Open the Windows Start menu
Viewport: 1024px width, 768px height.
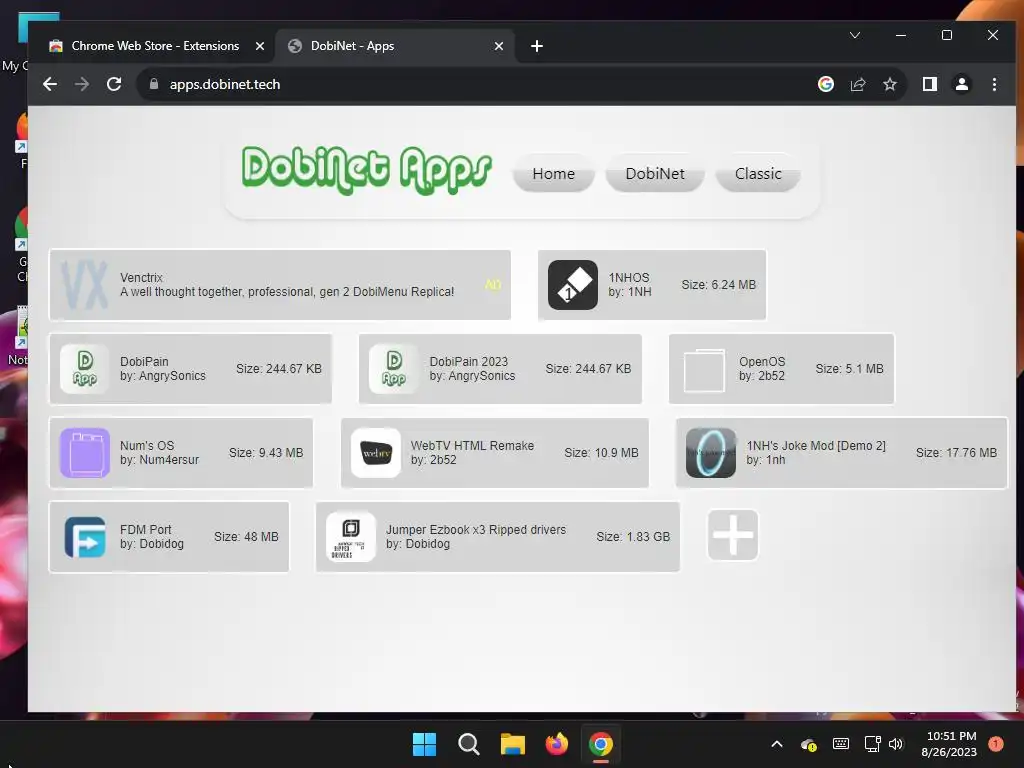coord(424,744)
